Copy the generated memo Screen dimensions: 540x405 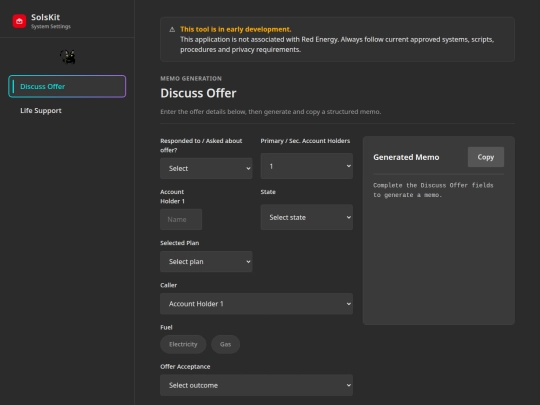[x=486, y=157]
